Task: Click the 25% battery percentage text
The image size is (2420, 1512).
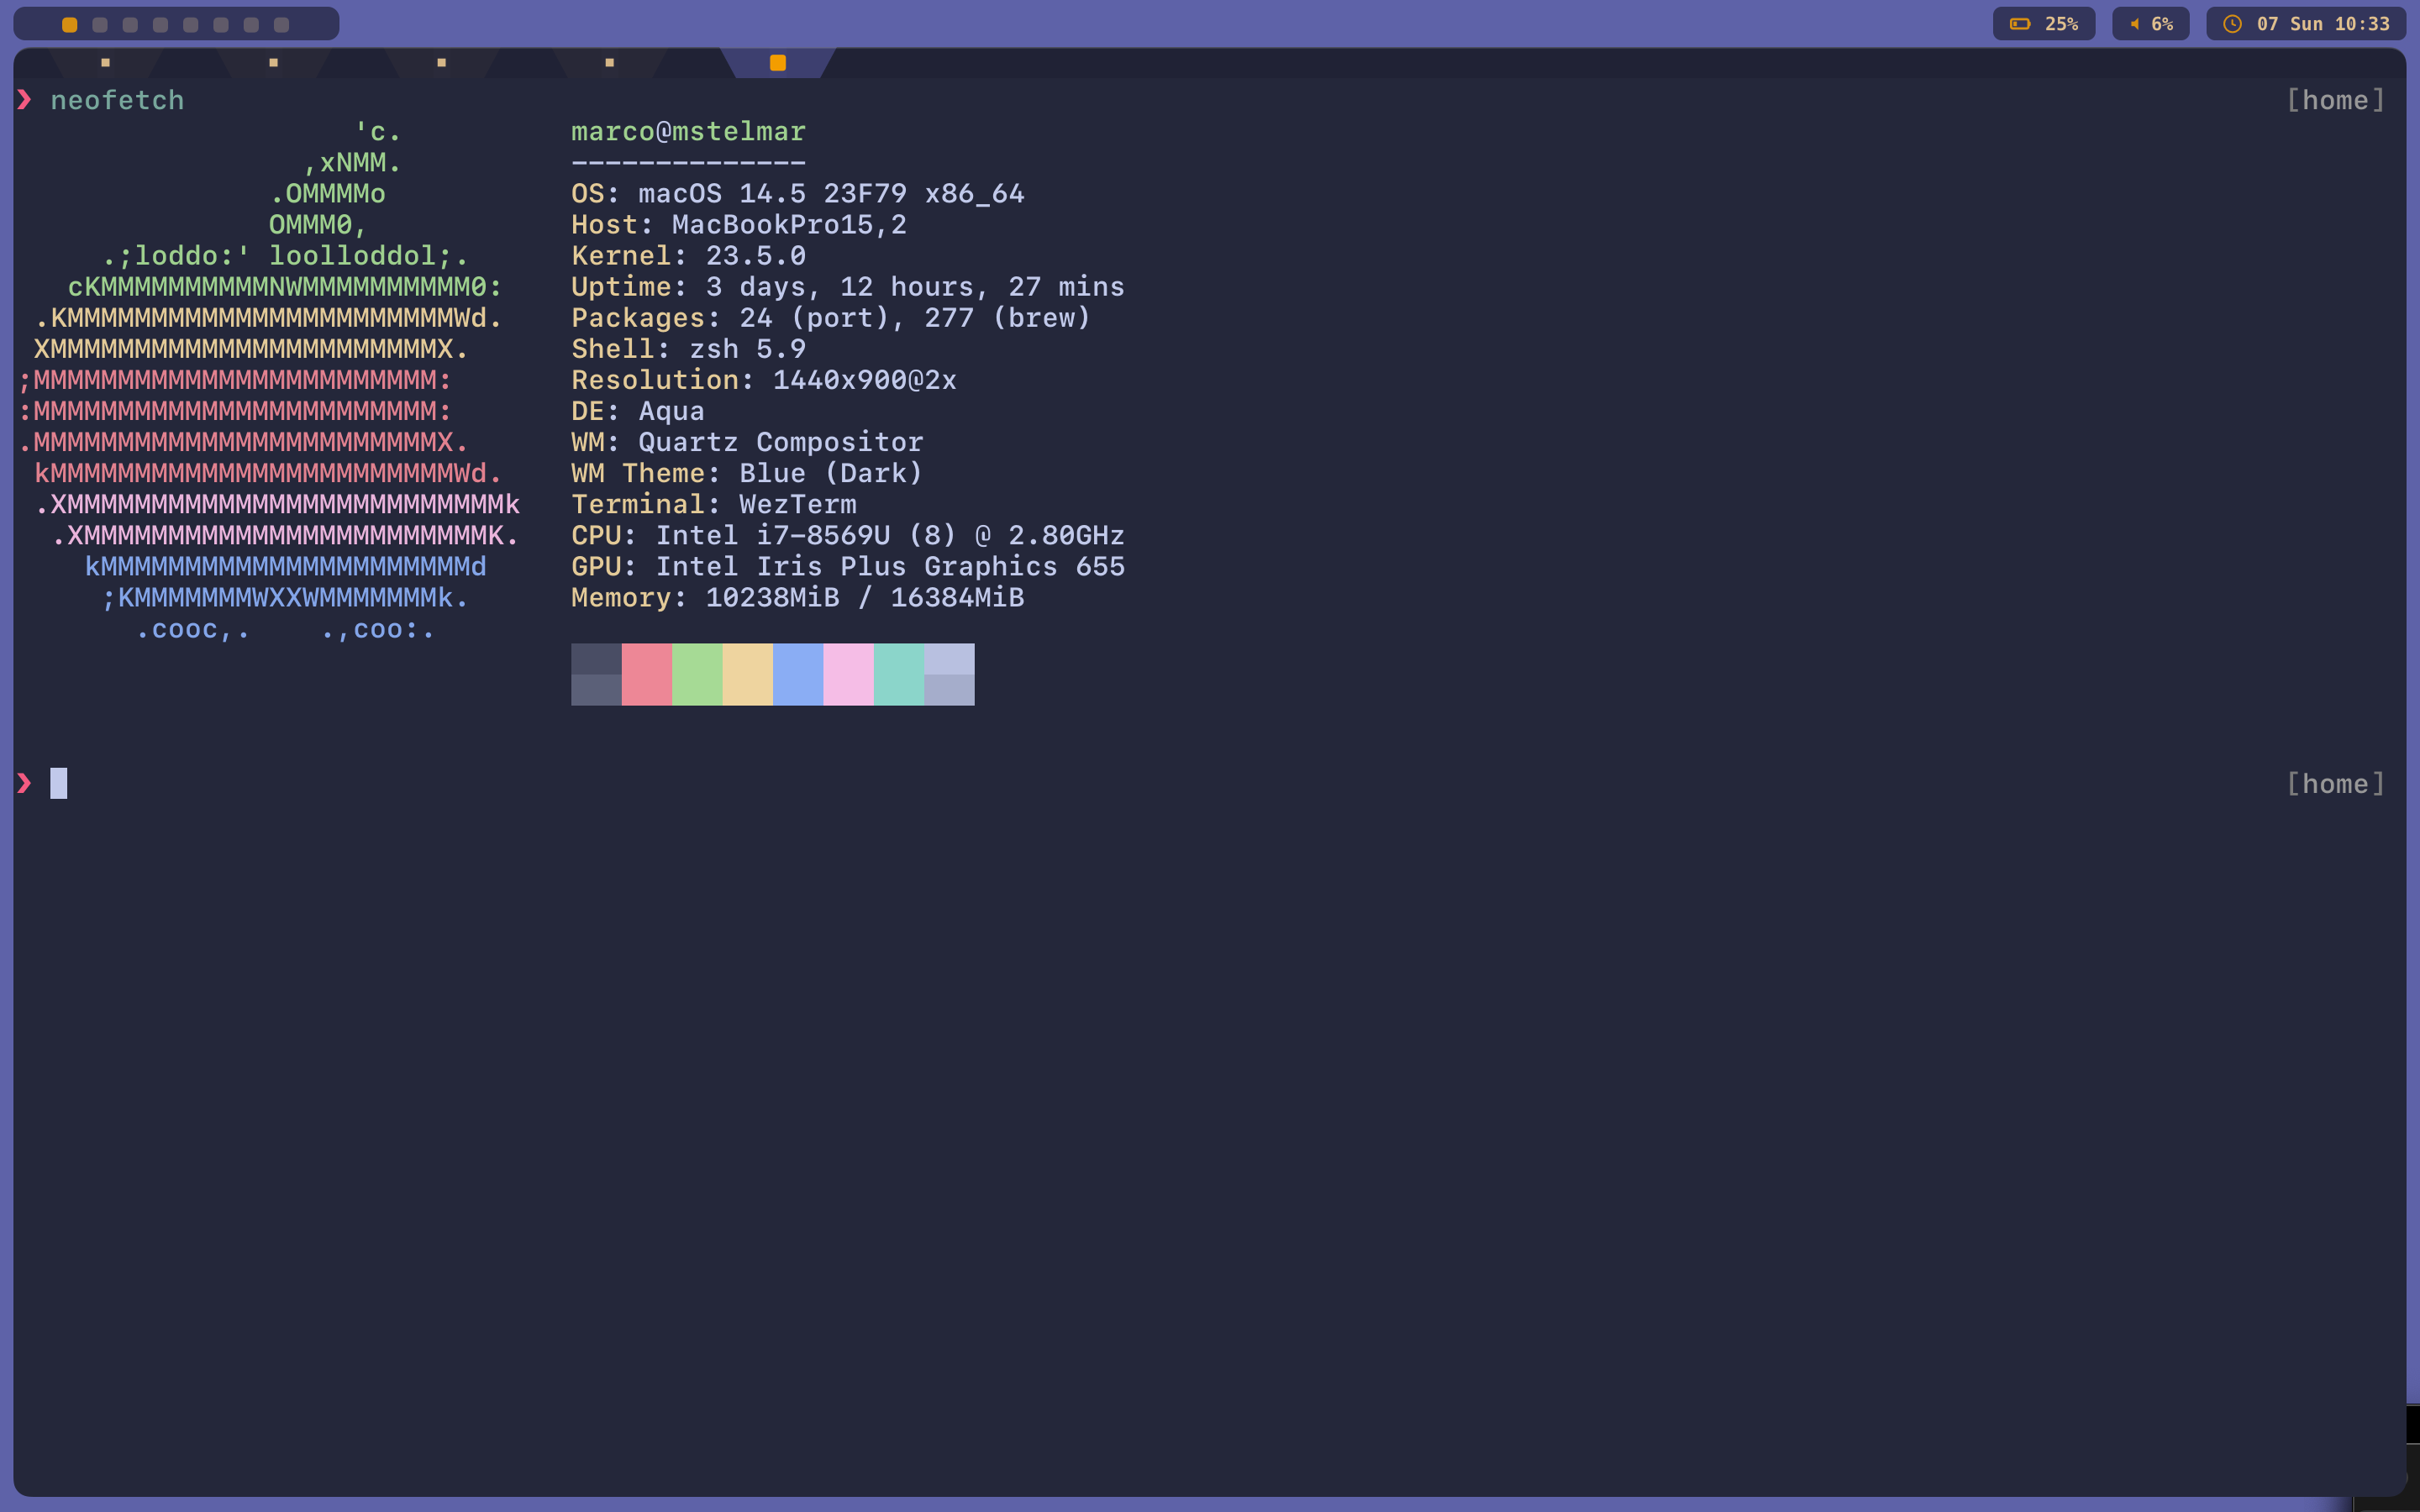Action: pos(2061,24)
